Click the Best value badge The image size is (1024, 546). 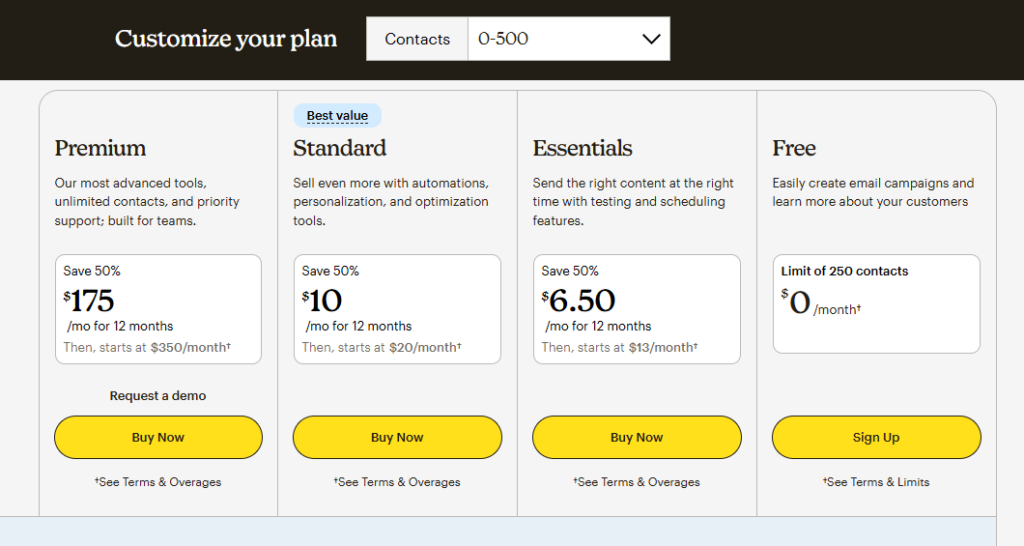337,116
